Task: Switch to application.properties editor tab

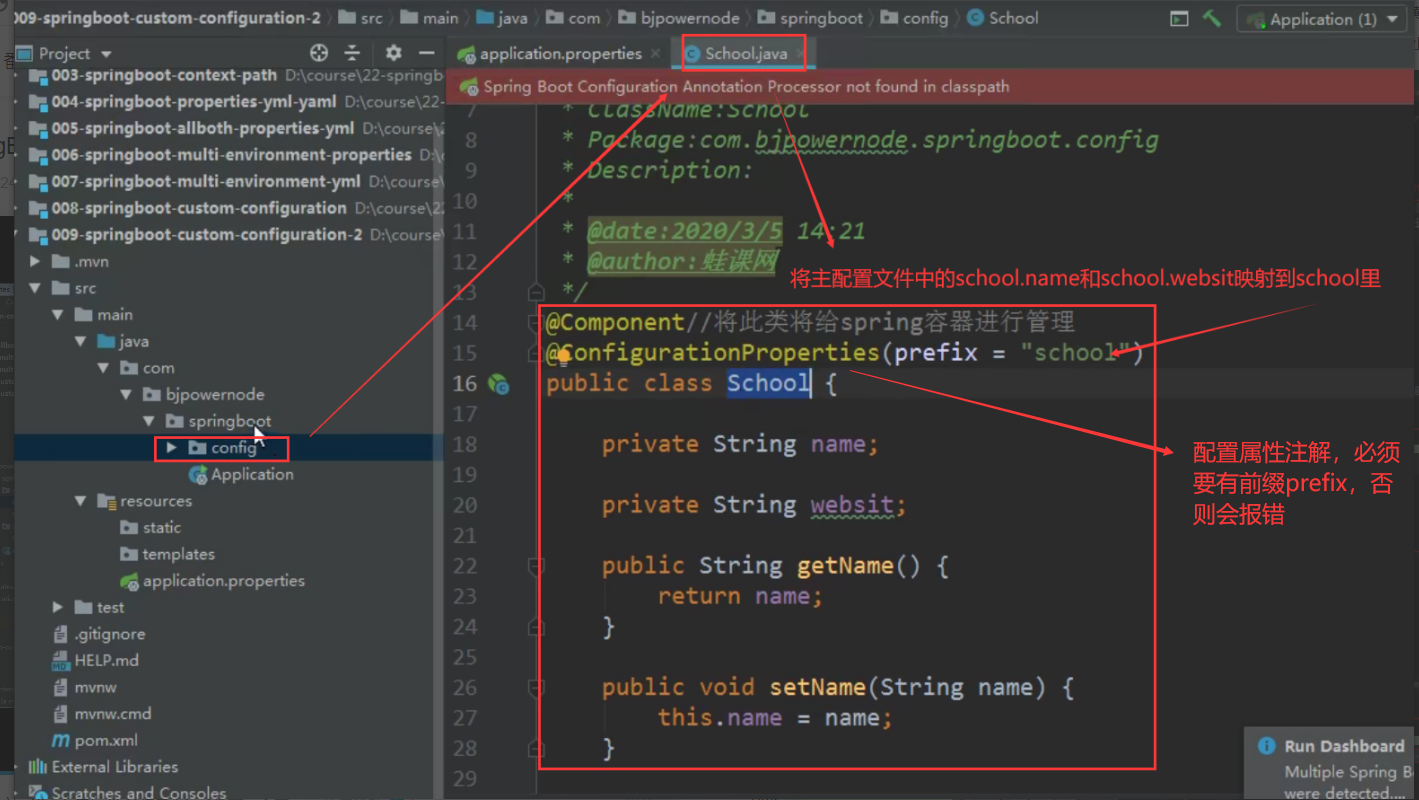Action: pyautogui.click(x=560, y=53)
